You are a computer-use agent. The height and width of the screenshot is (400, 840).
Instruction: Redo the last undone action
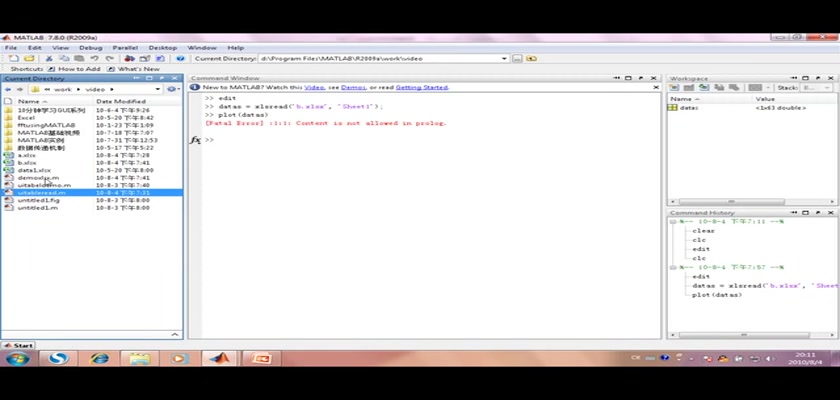point(109,58)
